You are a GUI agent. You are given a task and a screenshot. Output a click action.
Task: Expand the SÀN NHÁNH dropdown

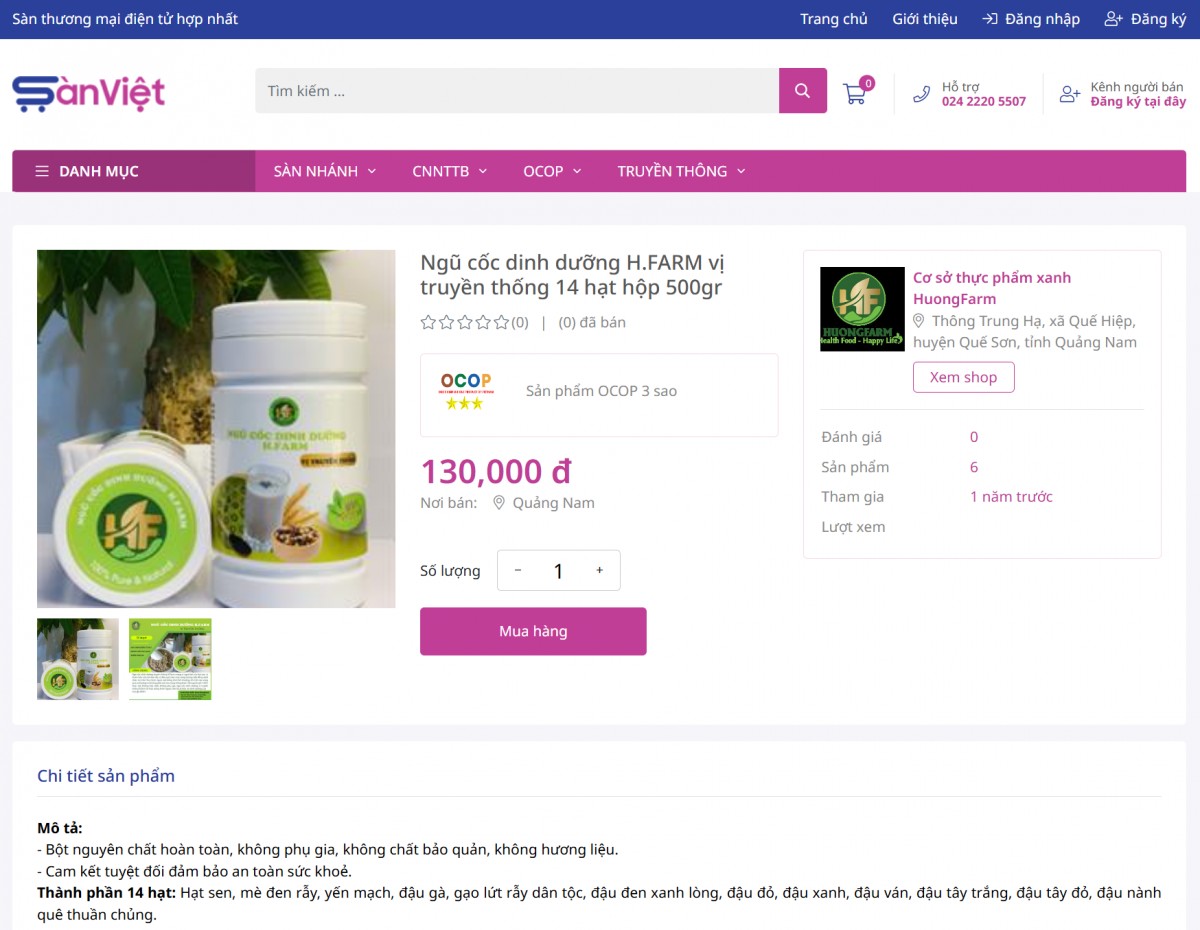point(325,171)
